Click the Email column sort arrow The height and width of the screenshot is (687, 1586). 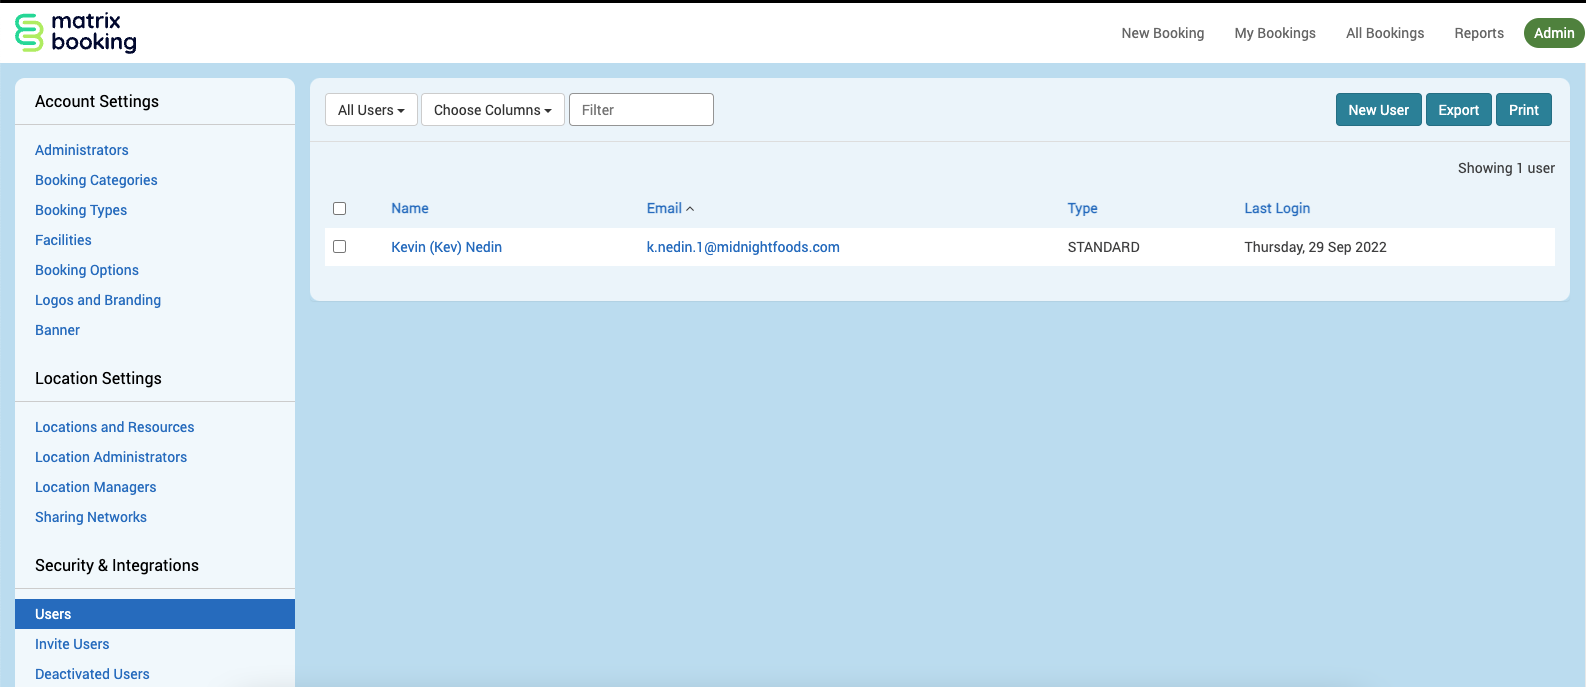click(x=690, y=209)
